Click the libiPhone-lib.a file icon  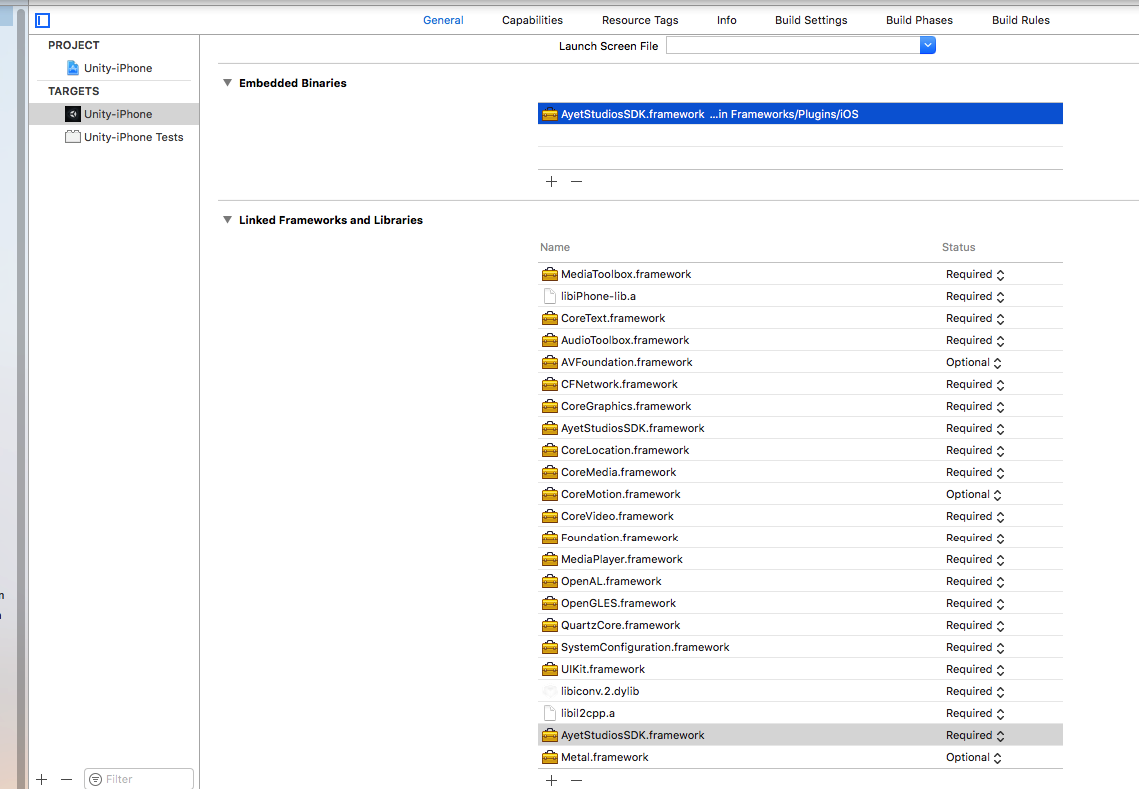[550, 296]
